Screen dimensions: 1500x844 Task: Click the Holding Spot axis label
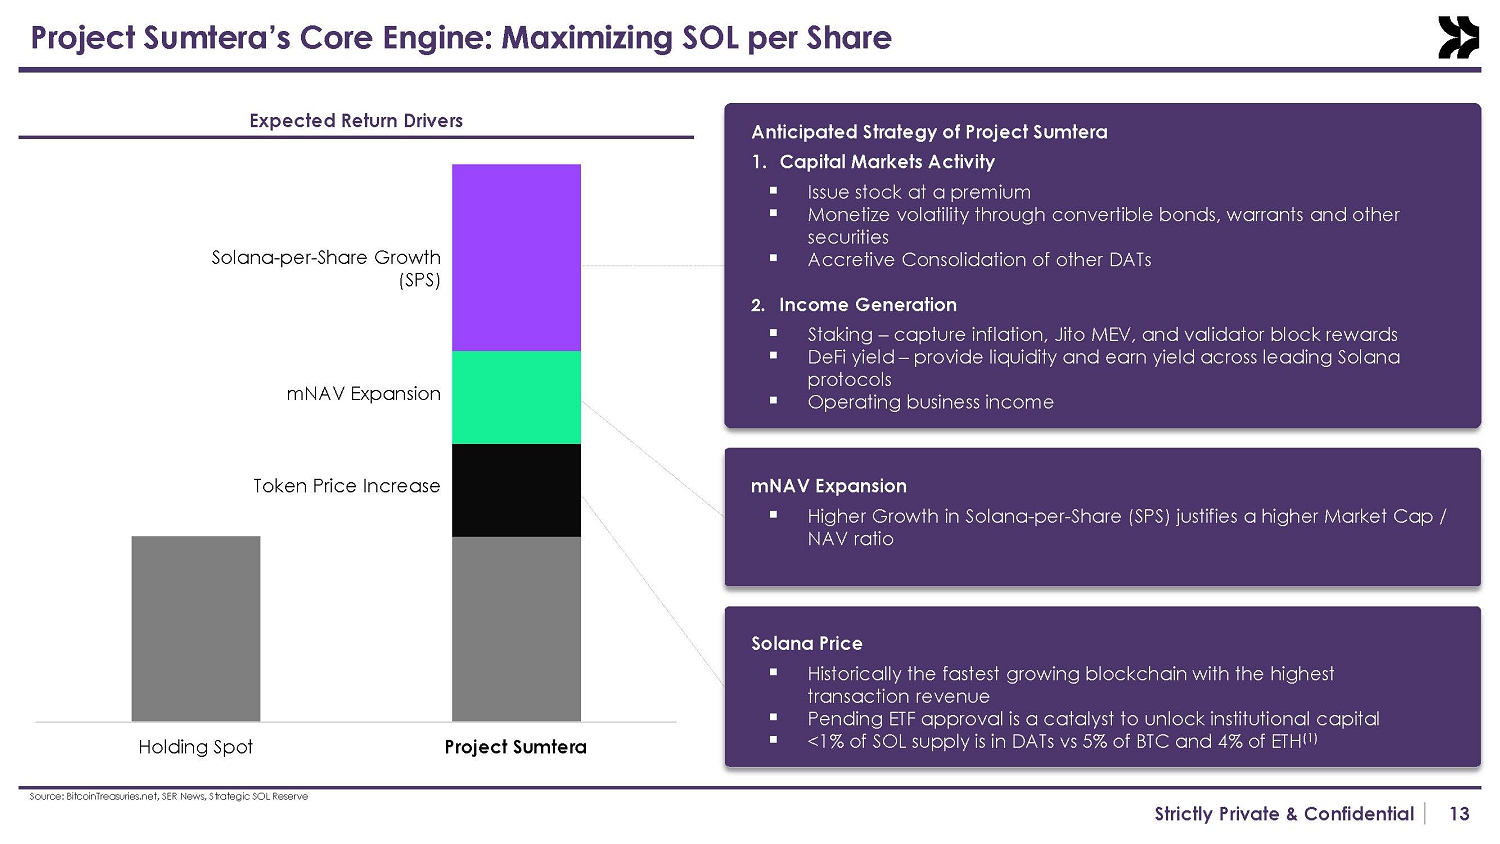196,747
